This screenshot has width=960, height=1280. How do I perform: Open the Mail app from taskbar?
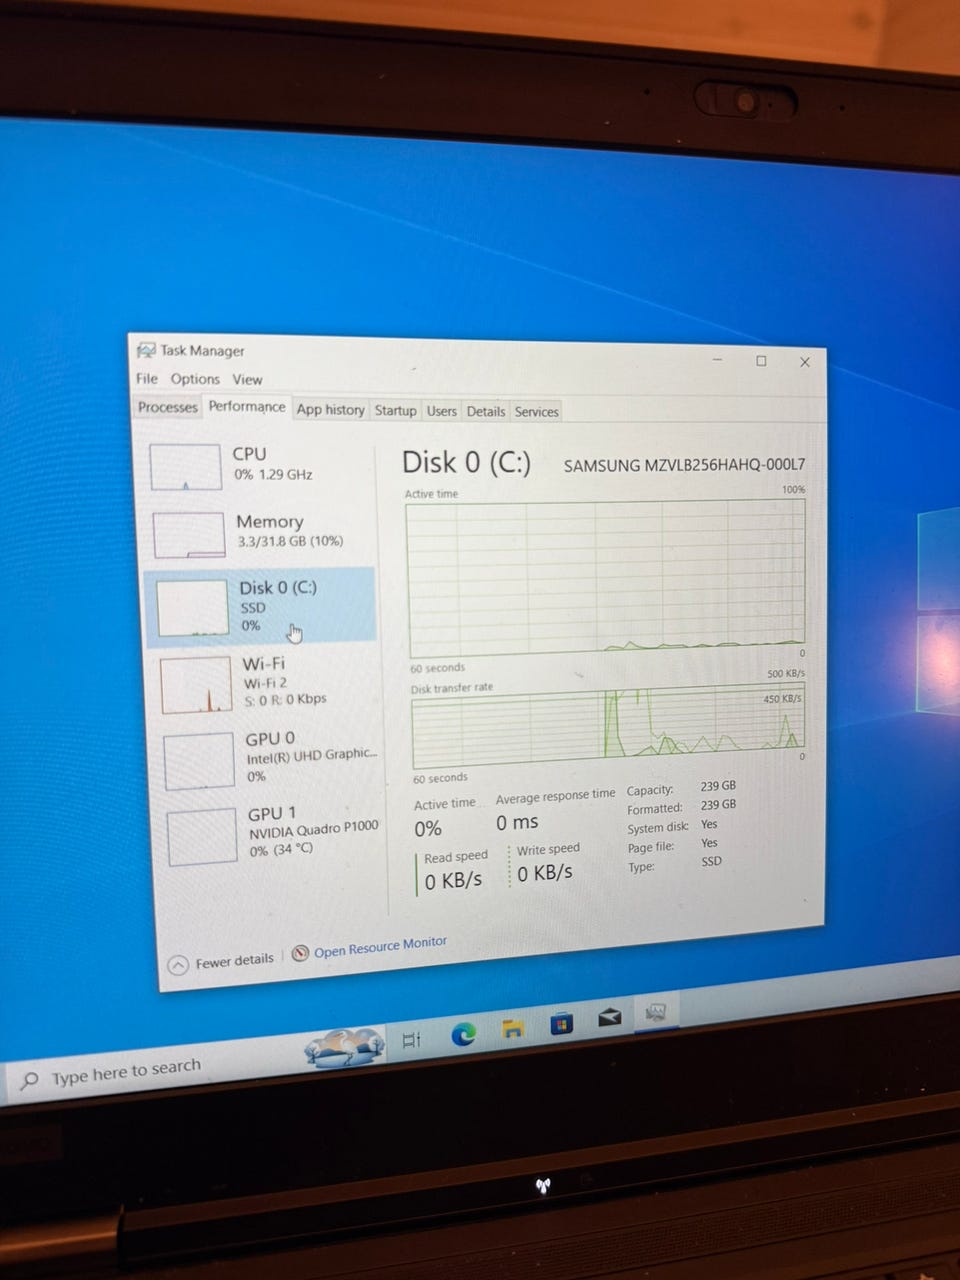[x=609, y=1018]
